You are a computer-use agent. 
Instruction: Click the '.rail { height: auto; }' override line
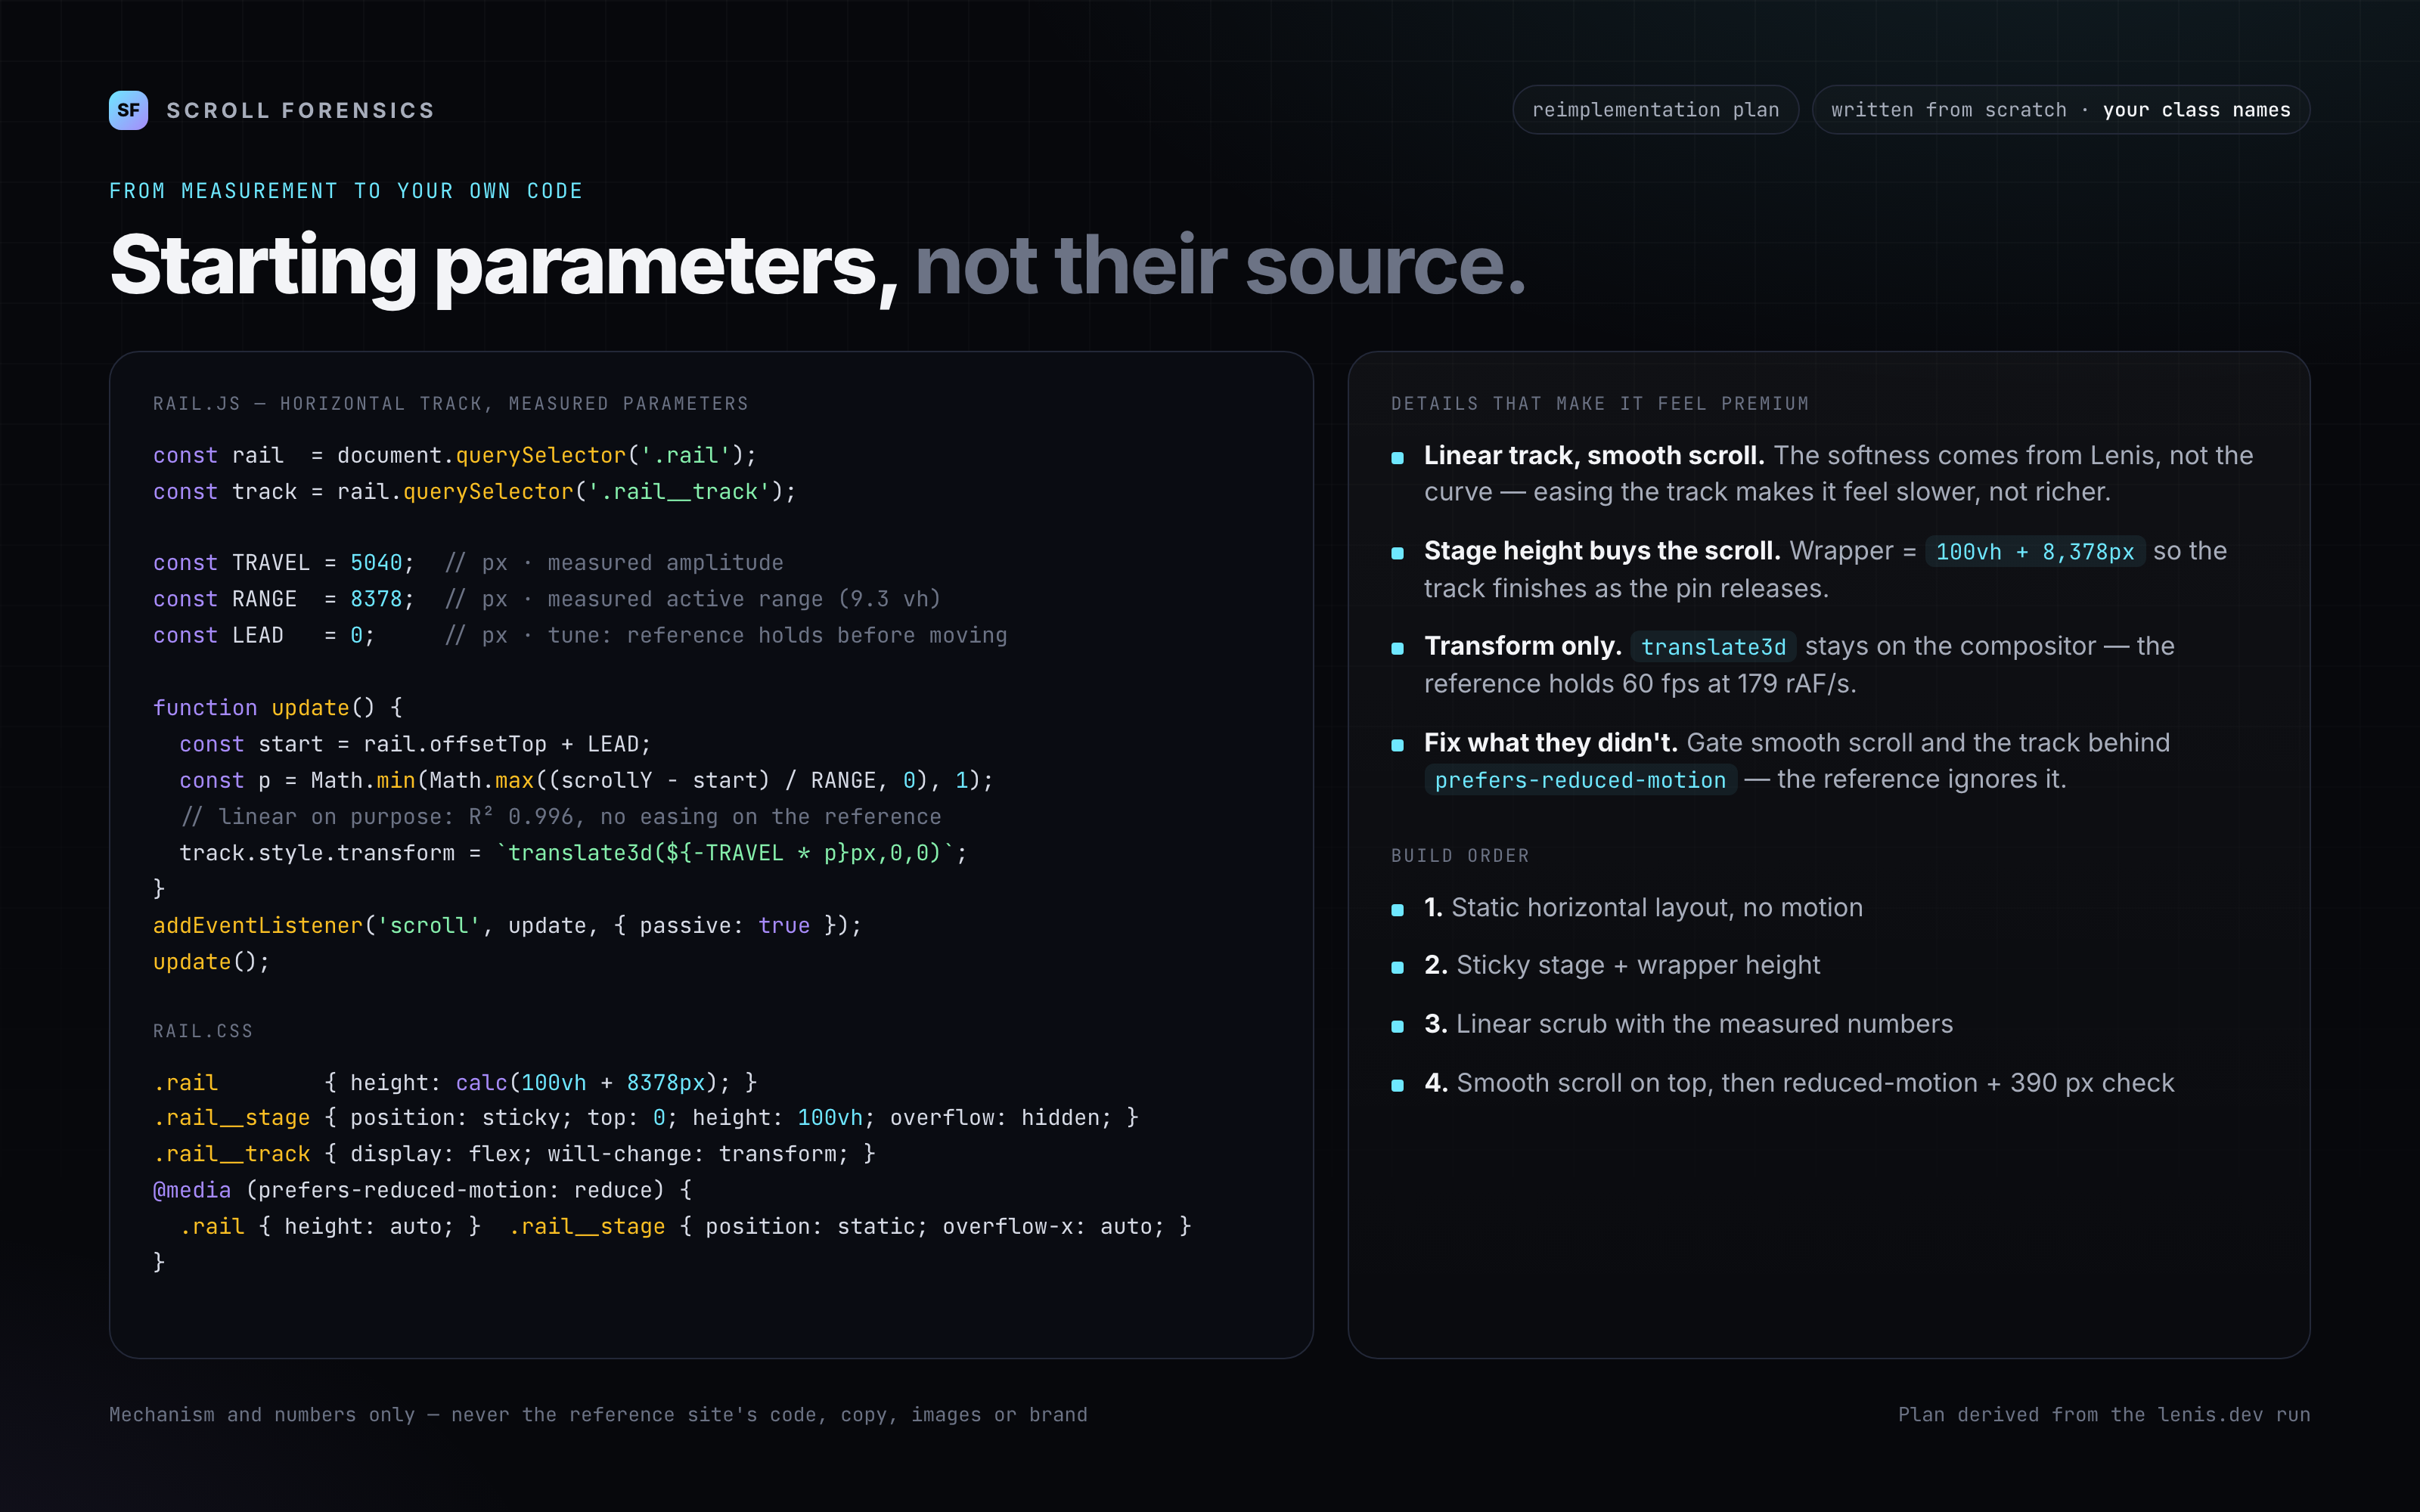coord(330,1227)
